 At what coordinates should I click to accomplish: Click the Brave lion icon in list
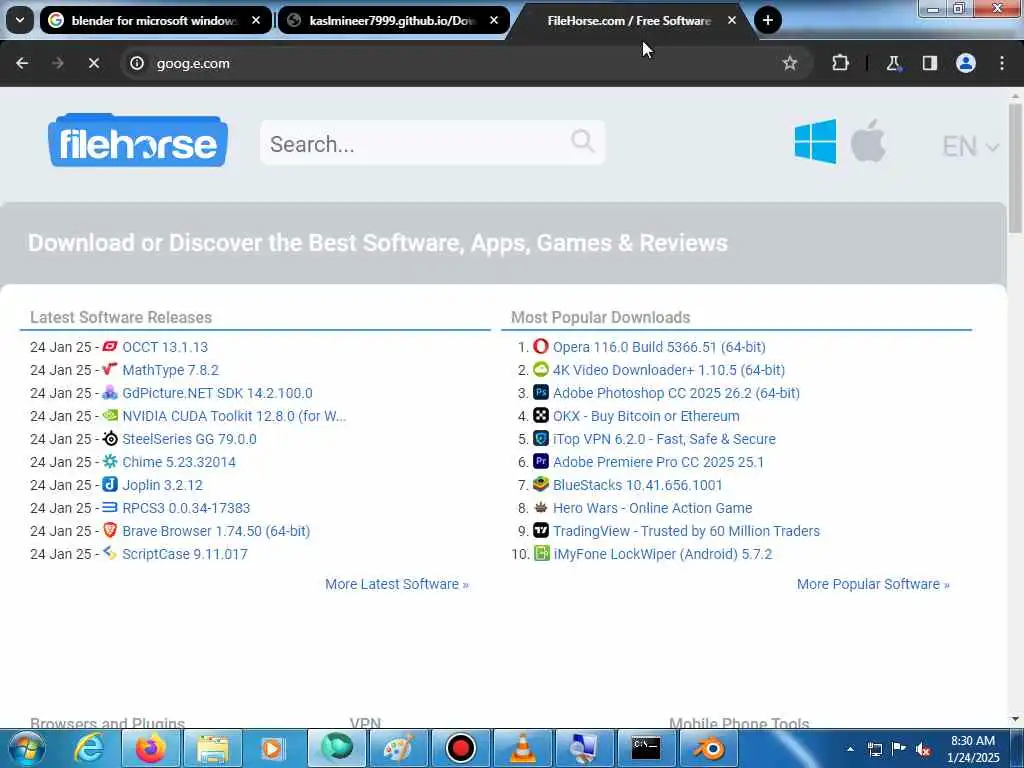(110, 530)
